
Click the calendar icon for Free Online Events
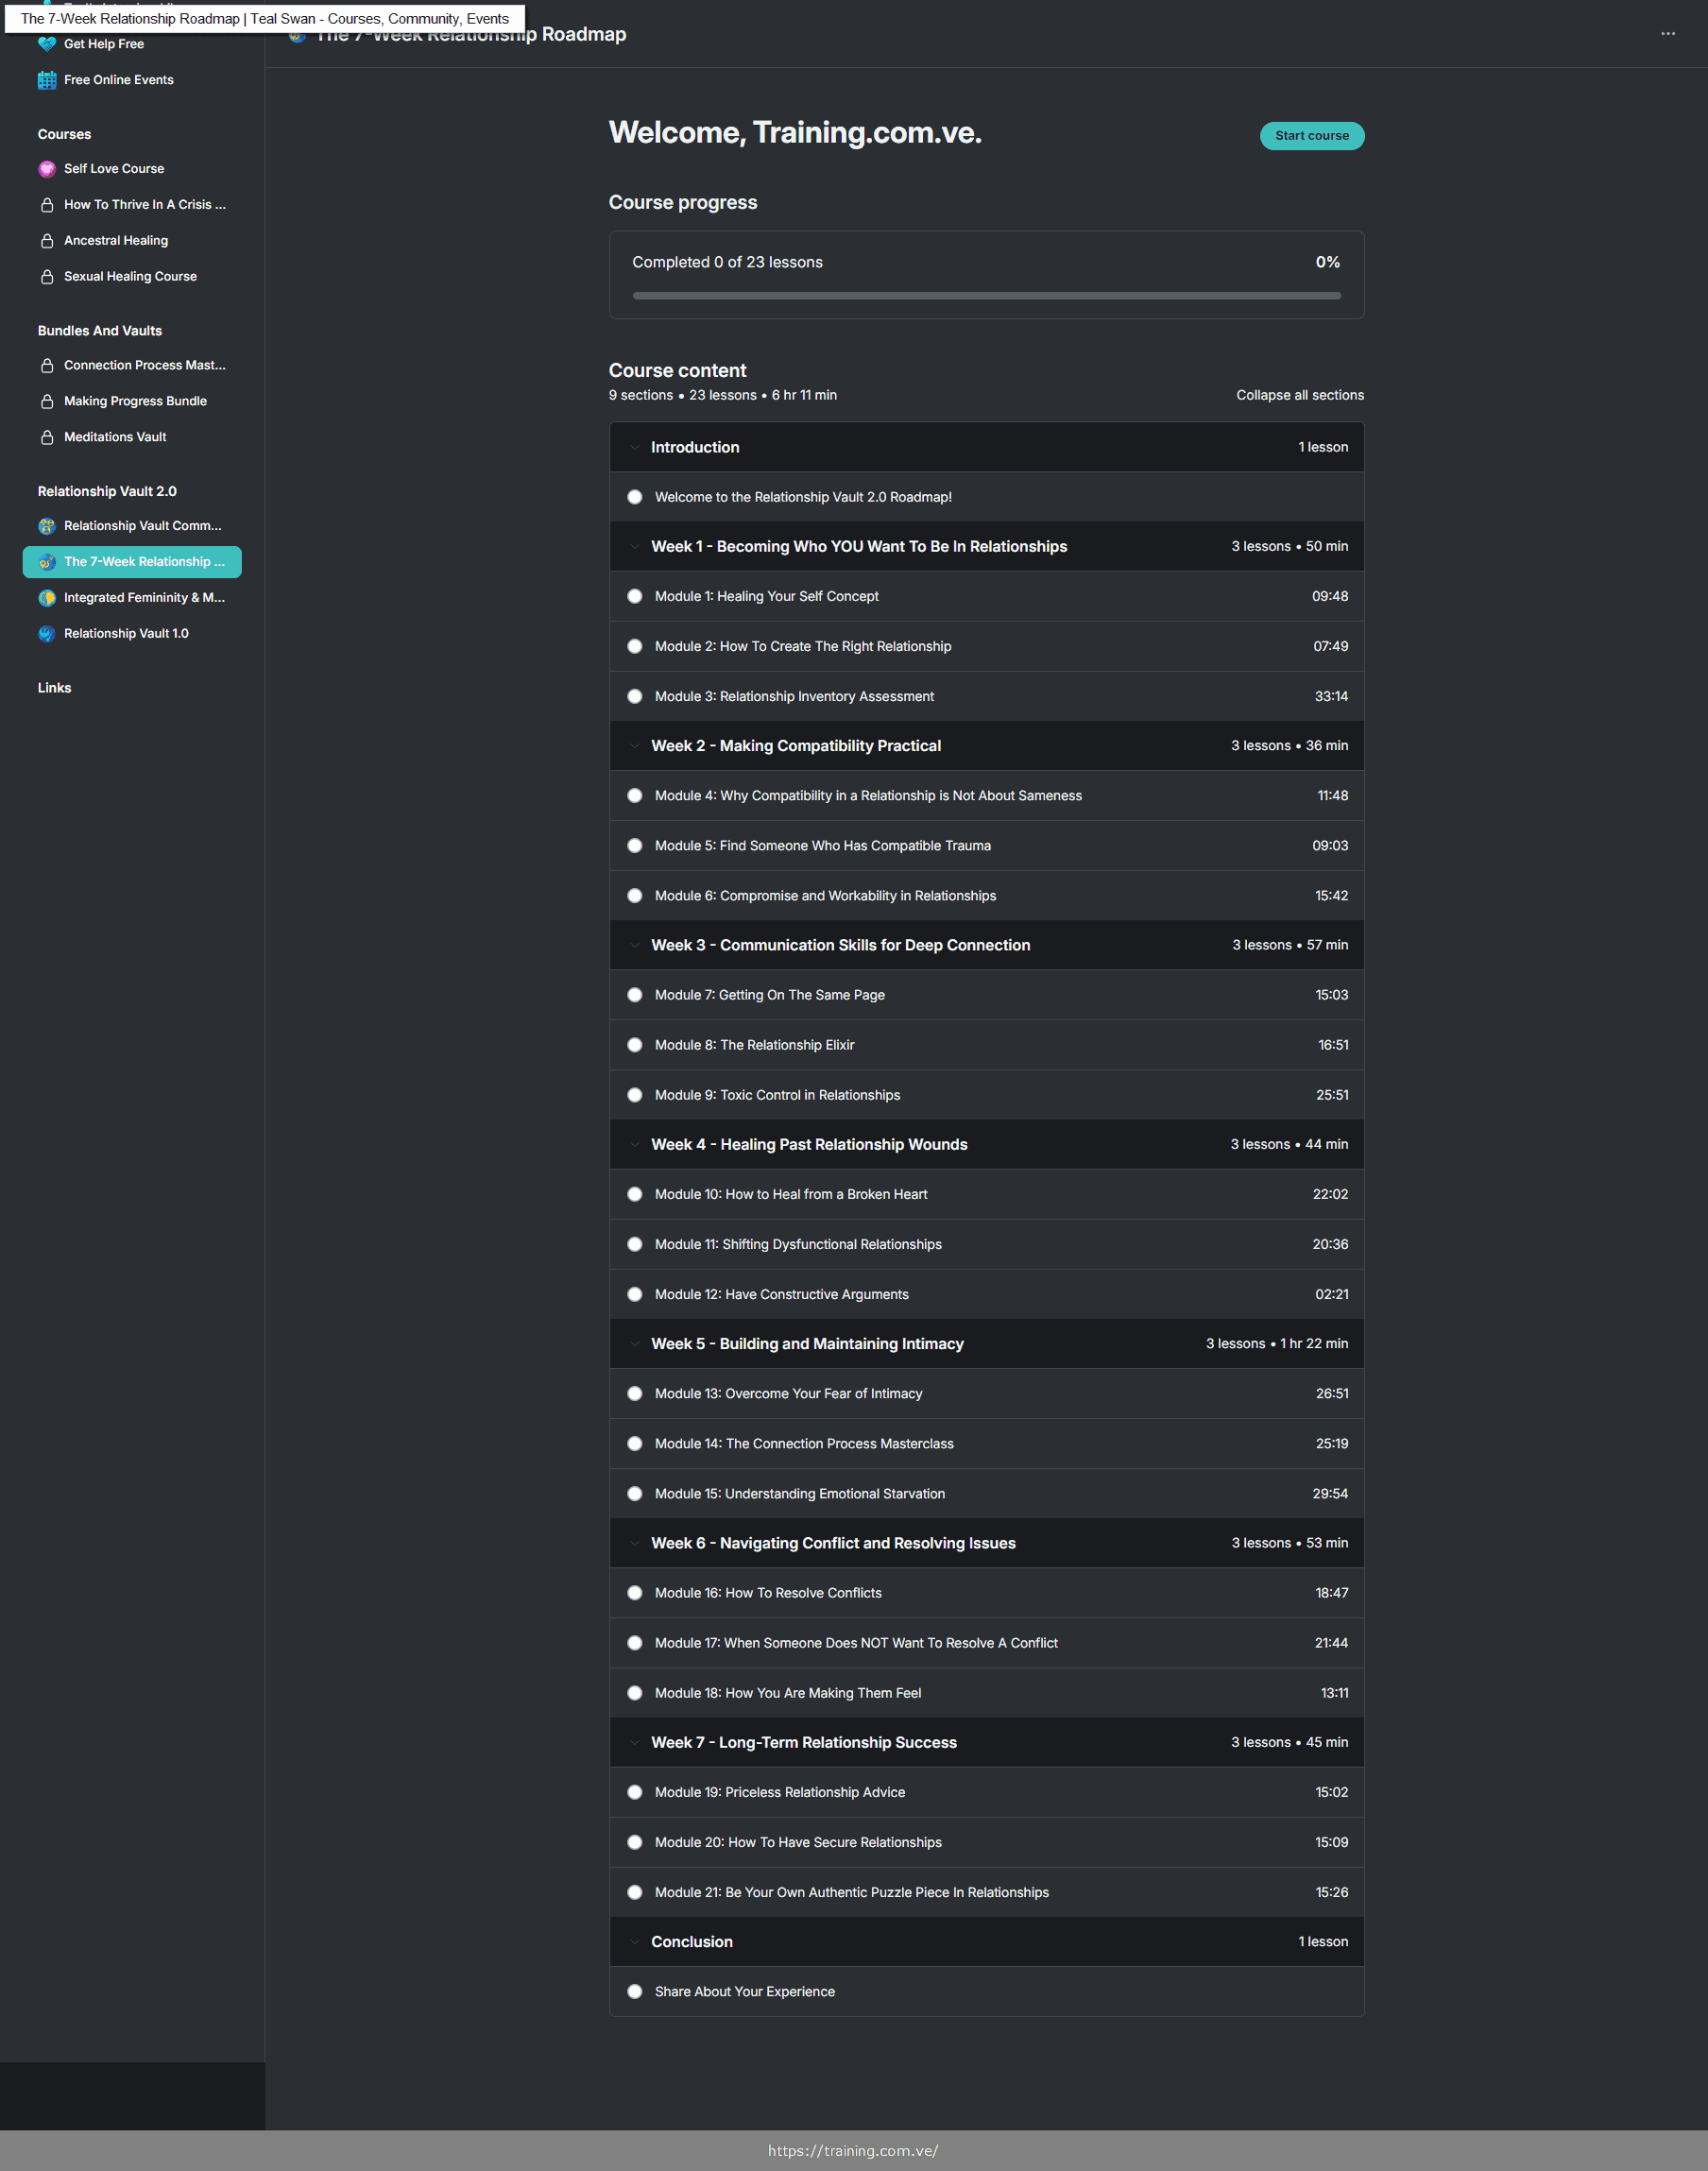(x=46, y=80)
